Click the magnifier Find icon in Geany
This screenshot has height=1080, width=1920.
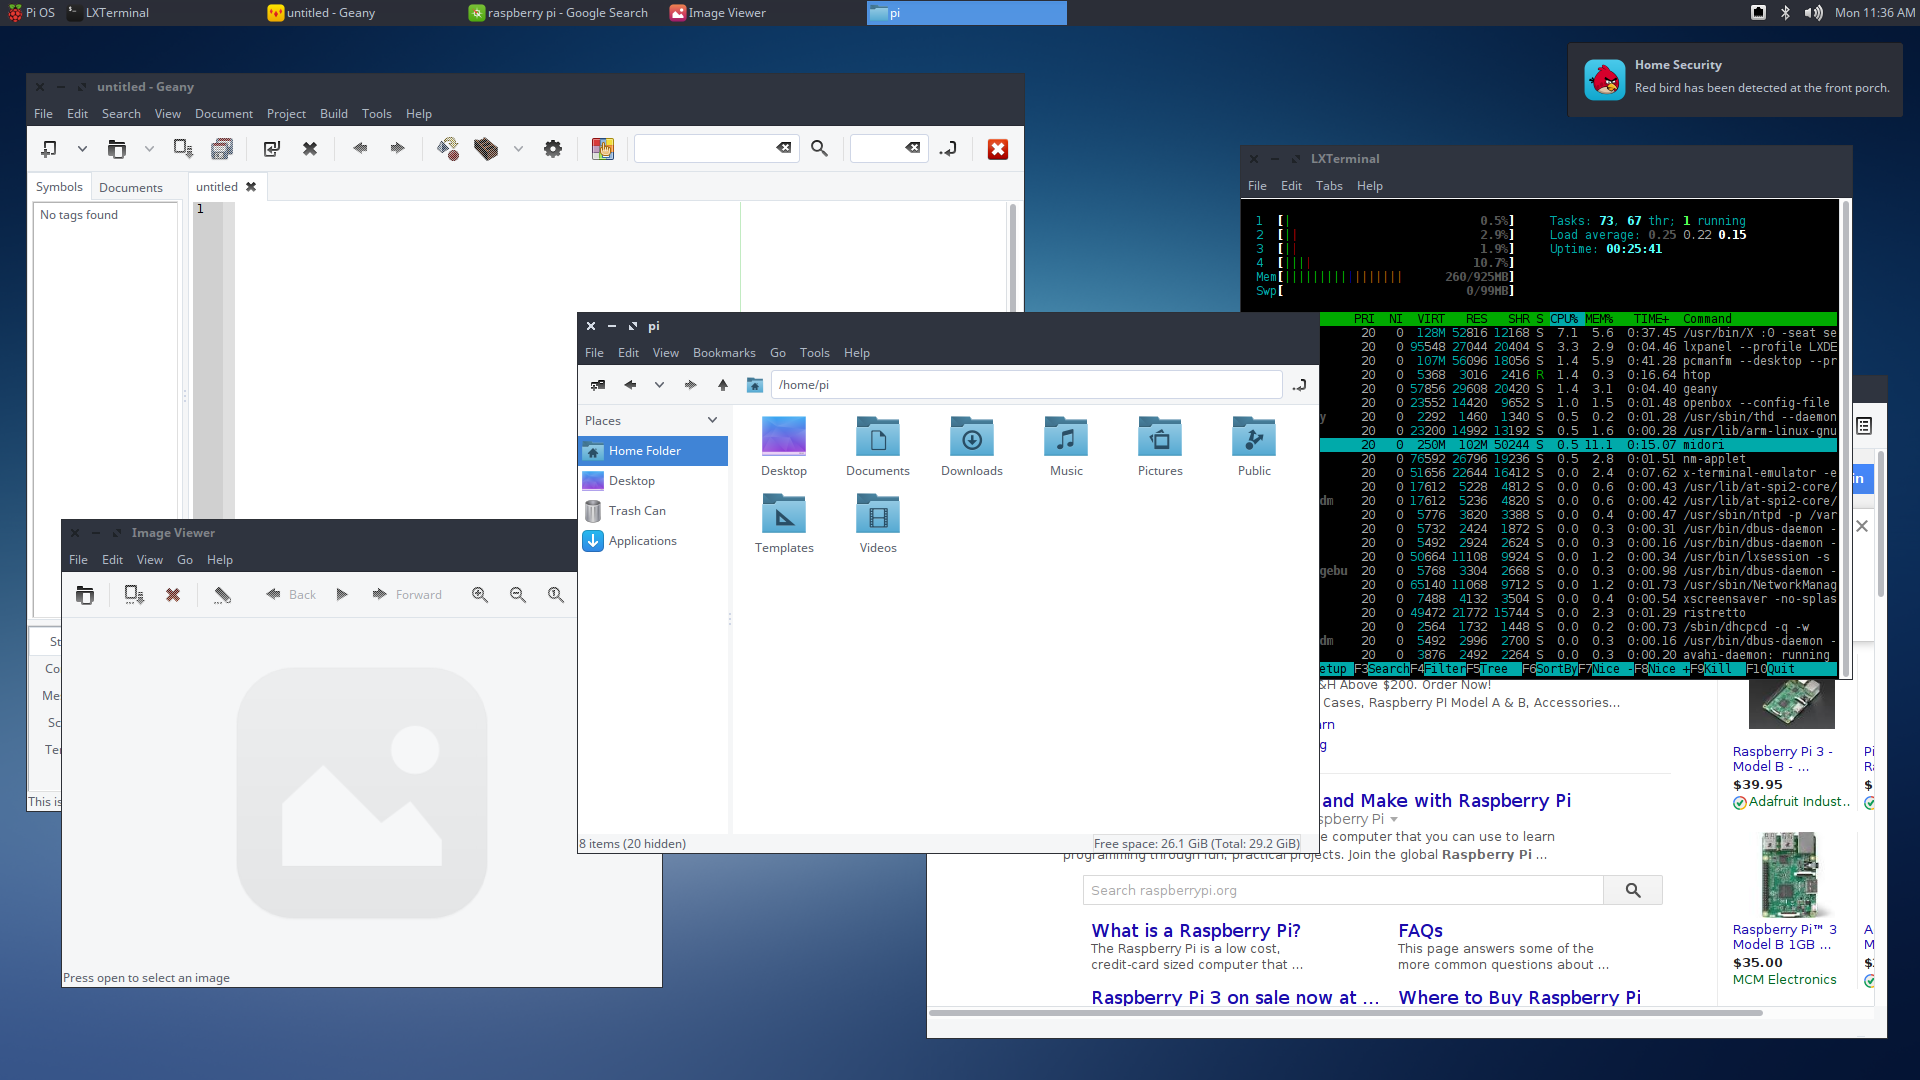click(x=819, y=149)
